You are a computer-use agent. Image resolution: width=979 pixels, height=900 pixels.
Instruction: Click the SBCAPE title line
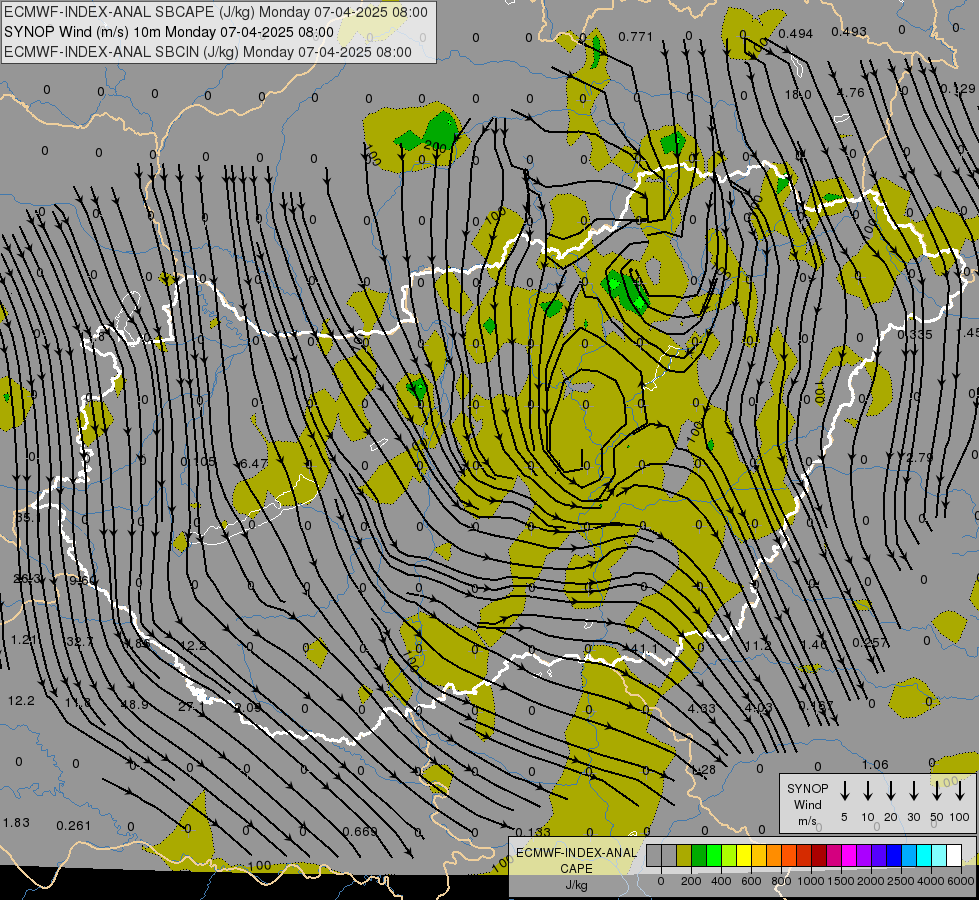216,12
